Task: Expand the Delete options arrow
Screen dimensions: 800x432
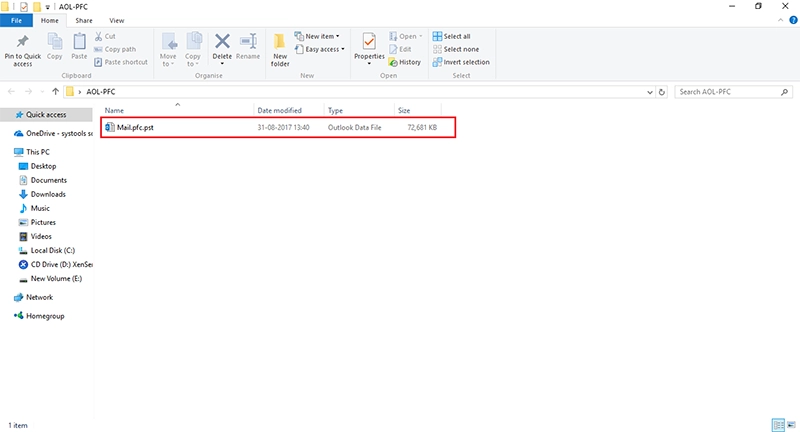Action: (x=222, y=63)
